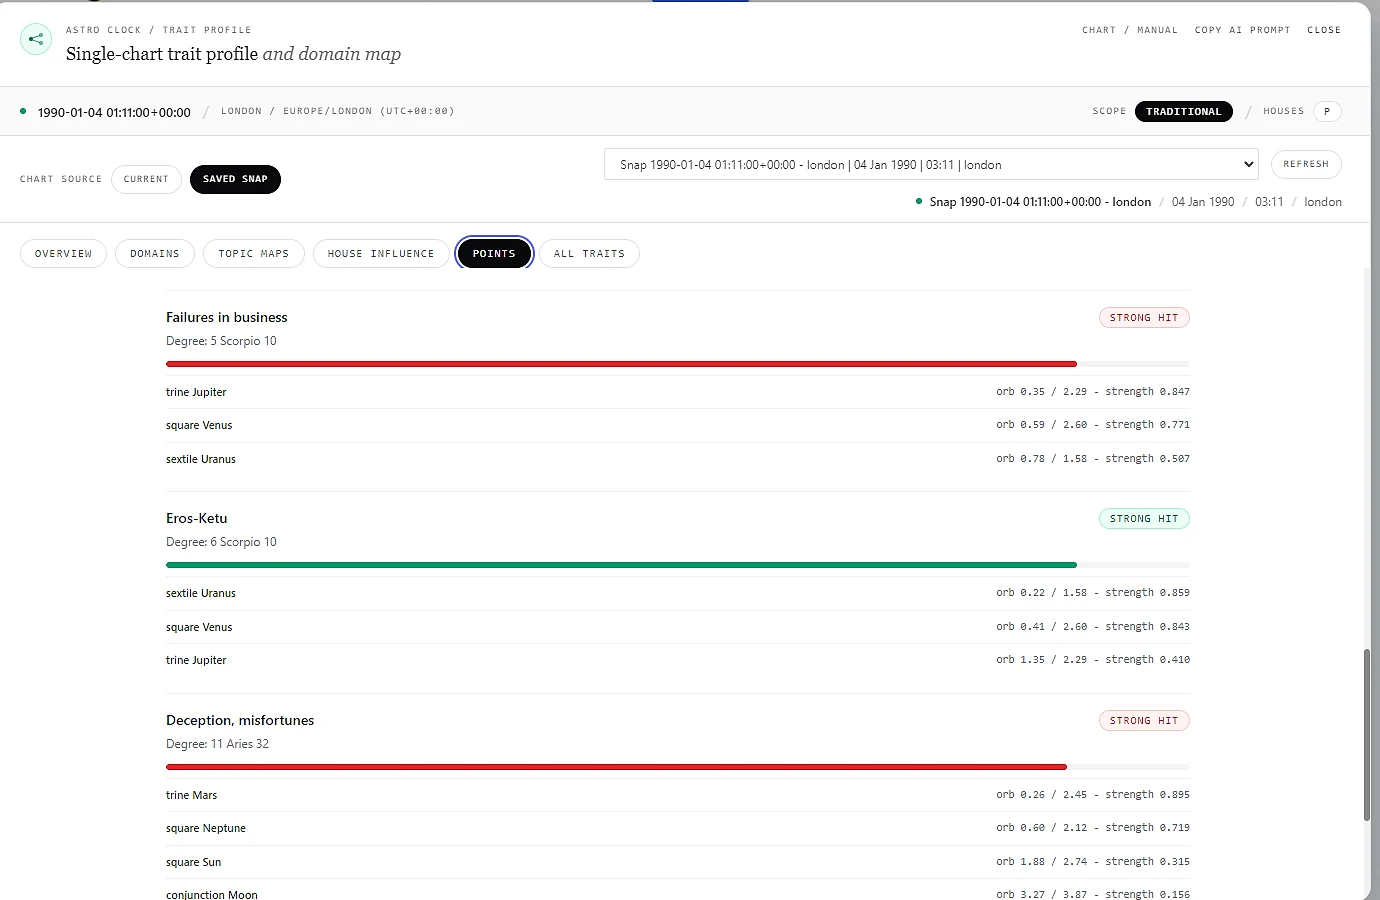Viewport: 1380px width, 900px height.
Task: Switch to the Domains tab
Action: [x=155, y=254]
